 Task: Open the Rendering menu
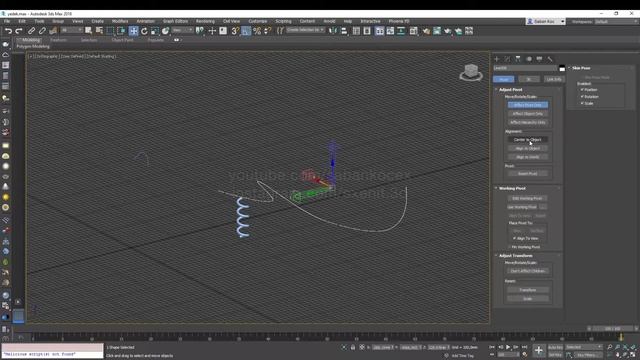[205, 21]
